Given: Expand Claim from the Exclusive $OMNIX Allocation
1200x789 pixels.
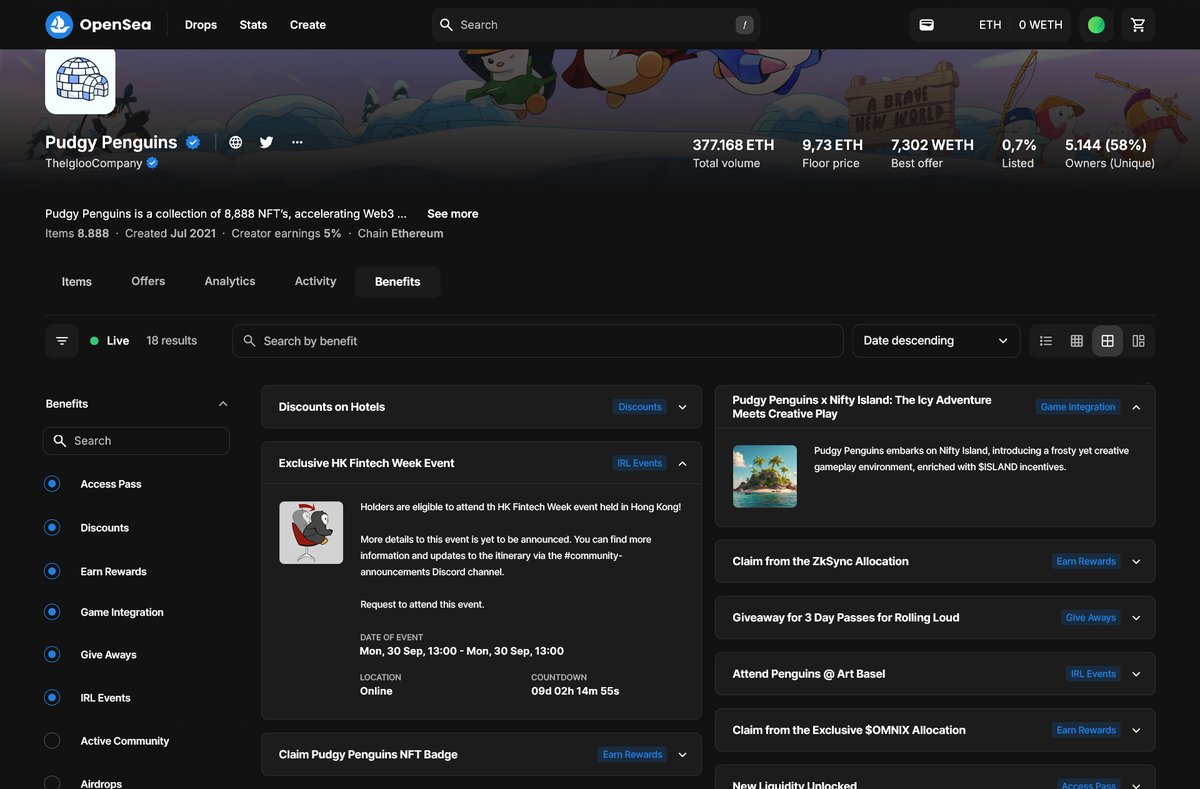Looking at the screenshot, I should coord(1136,730).
